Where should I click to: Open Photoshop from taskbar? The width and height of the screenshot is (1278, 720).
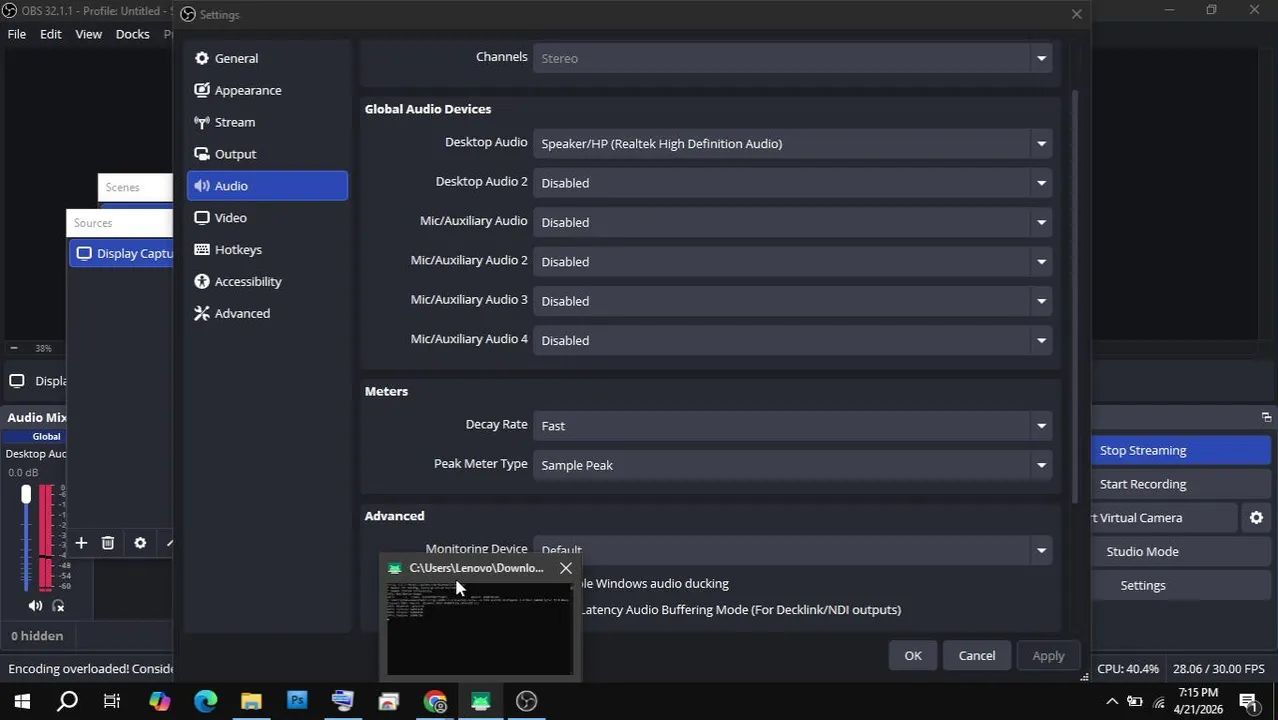click(297, 702)
